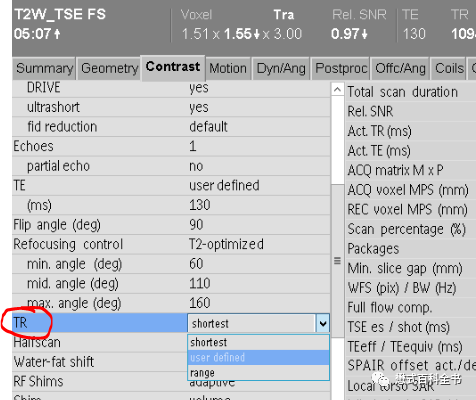The image size is (476, 400).
Task: Click the scrollbar up arrow
Action: pyautogui.click(x=338, y=89)
